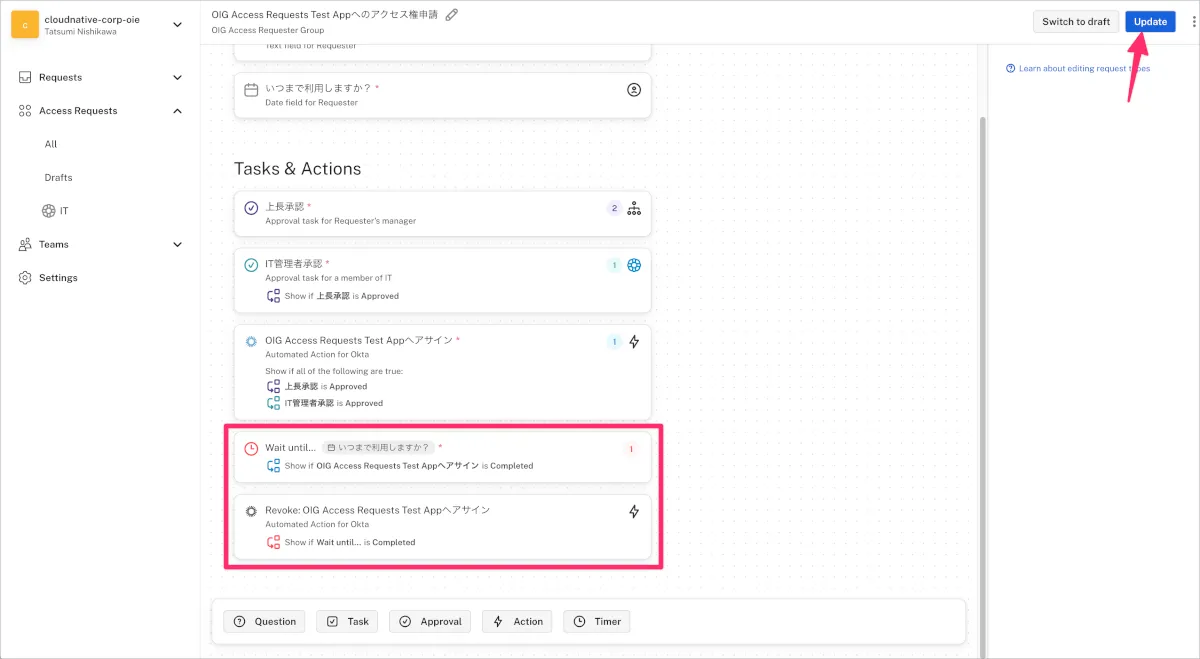
Task: Add a Question element
Action: (x=265, y=621)
